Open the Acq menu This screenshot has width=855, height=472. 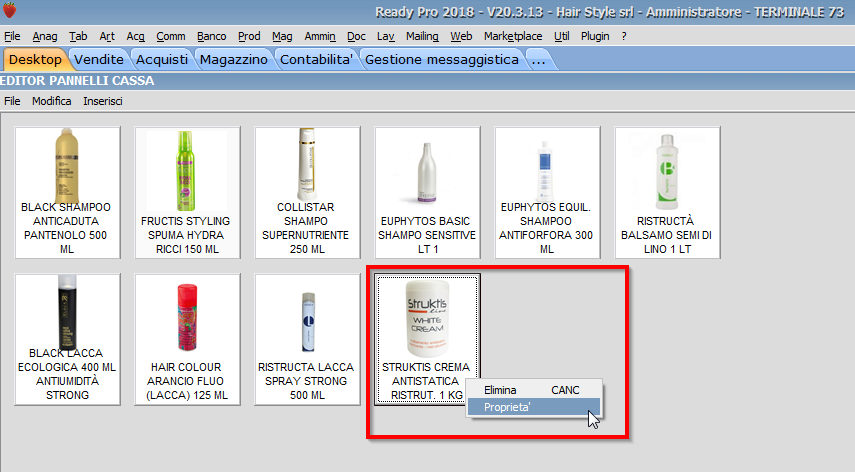(x=135, y=36)
